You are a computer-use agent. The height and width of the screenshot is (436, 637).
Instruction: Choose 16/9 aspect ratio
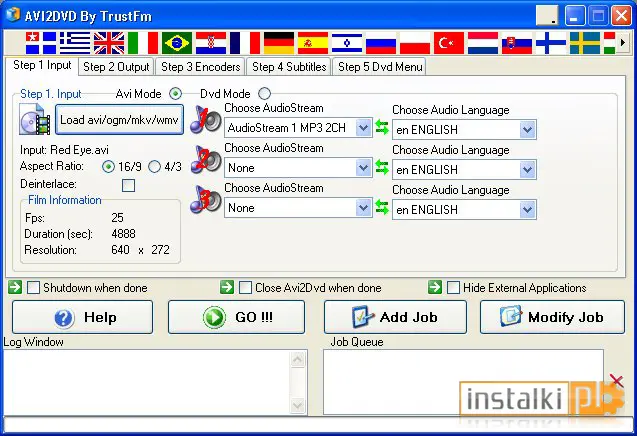pos(108,167)
